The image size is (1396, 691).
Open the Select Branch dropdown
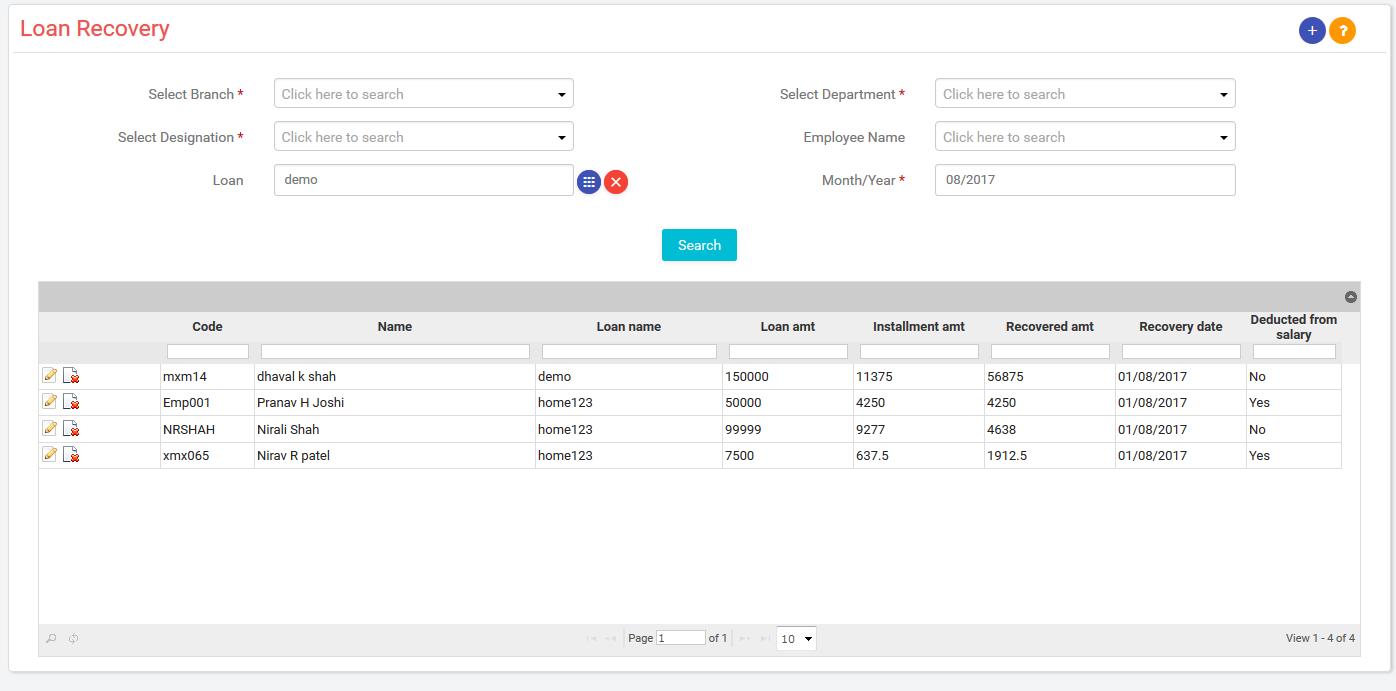[424, 94]
